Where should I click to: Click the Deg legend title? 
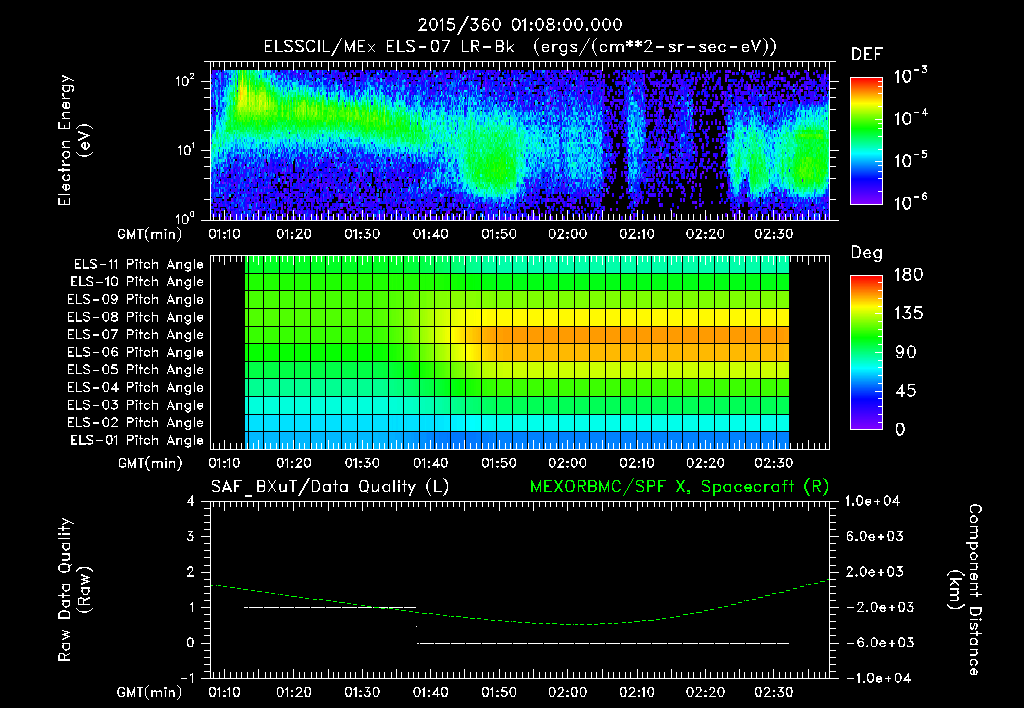[867, 253]
